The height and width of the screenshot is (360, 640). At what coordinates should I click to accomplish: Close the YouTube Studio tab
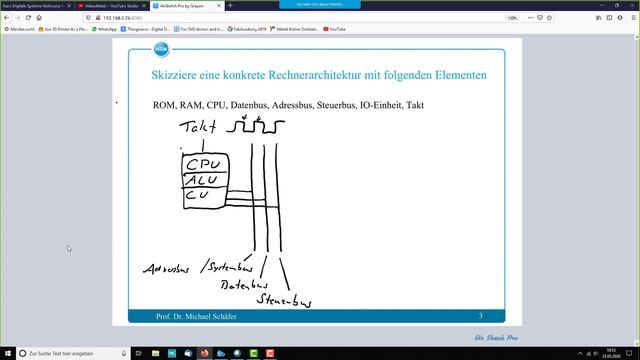click(144, 6)
